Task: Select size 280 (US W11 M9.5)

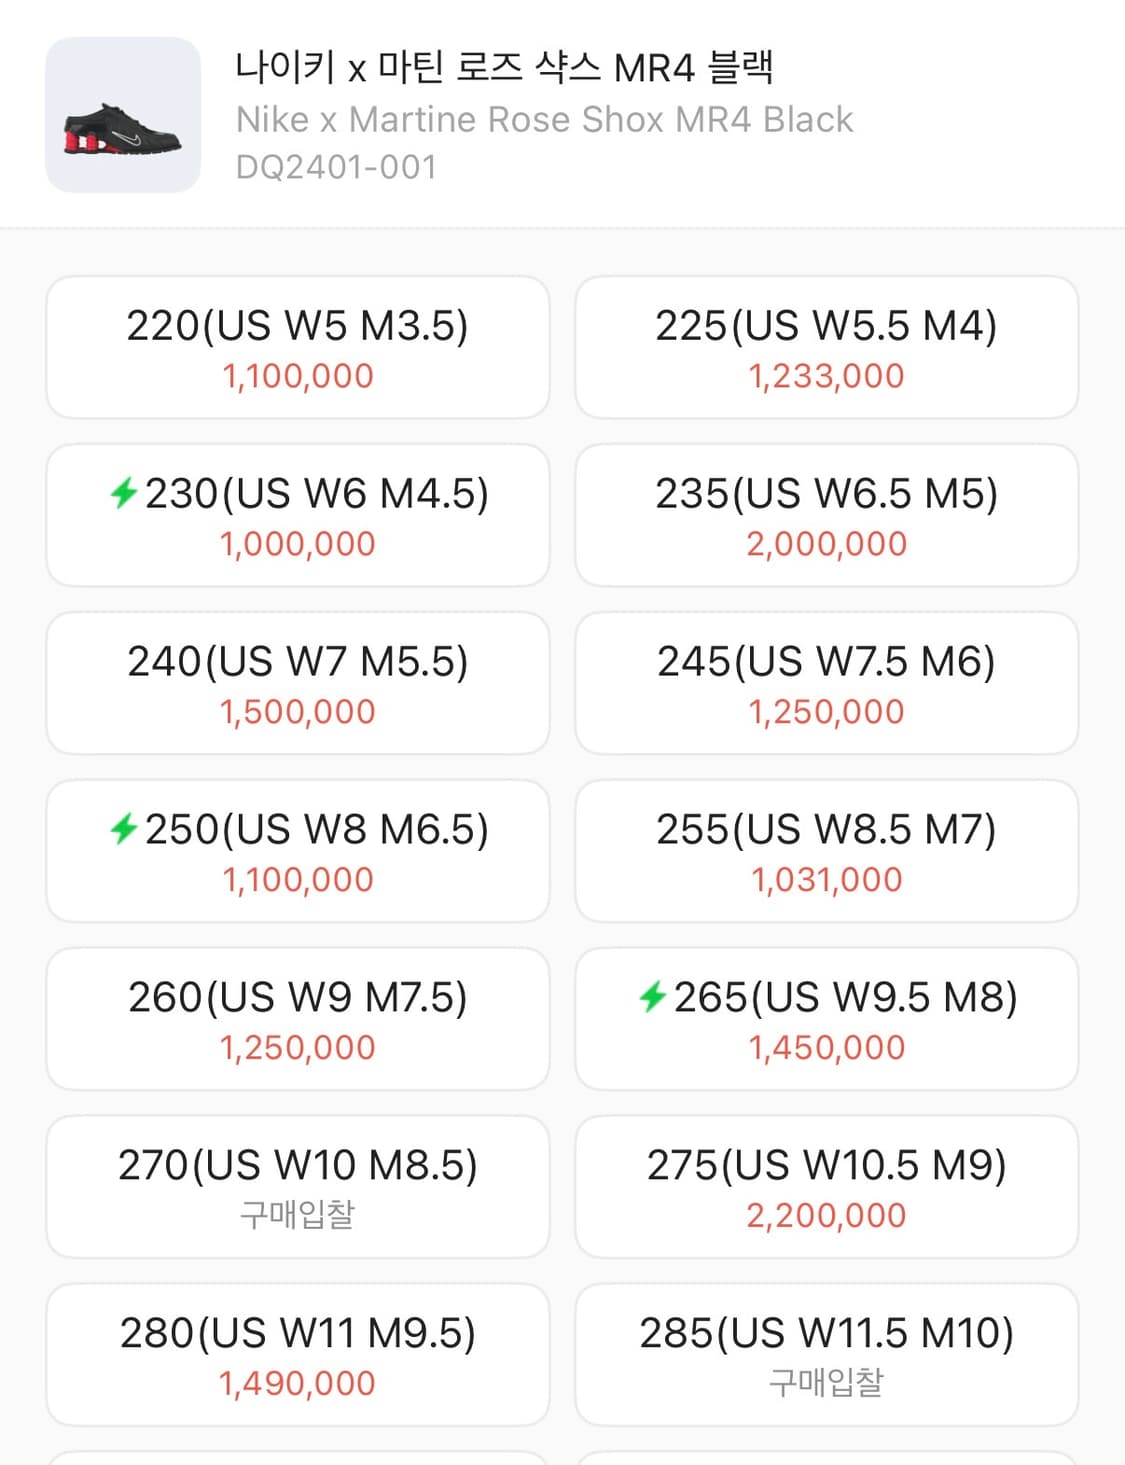Action: tap(298, 1355)
